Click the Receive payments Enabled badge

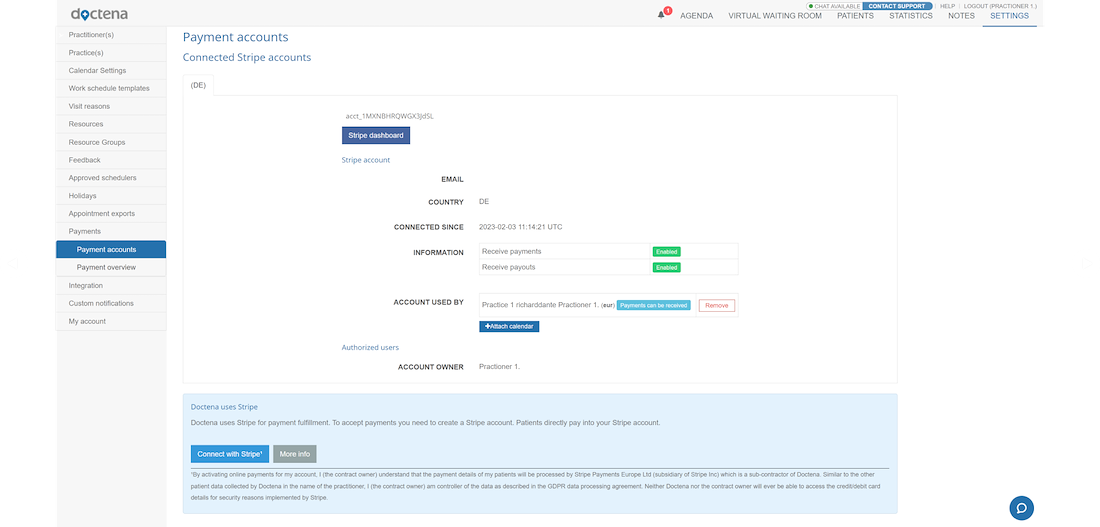(666, 251)
